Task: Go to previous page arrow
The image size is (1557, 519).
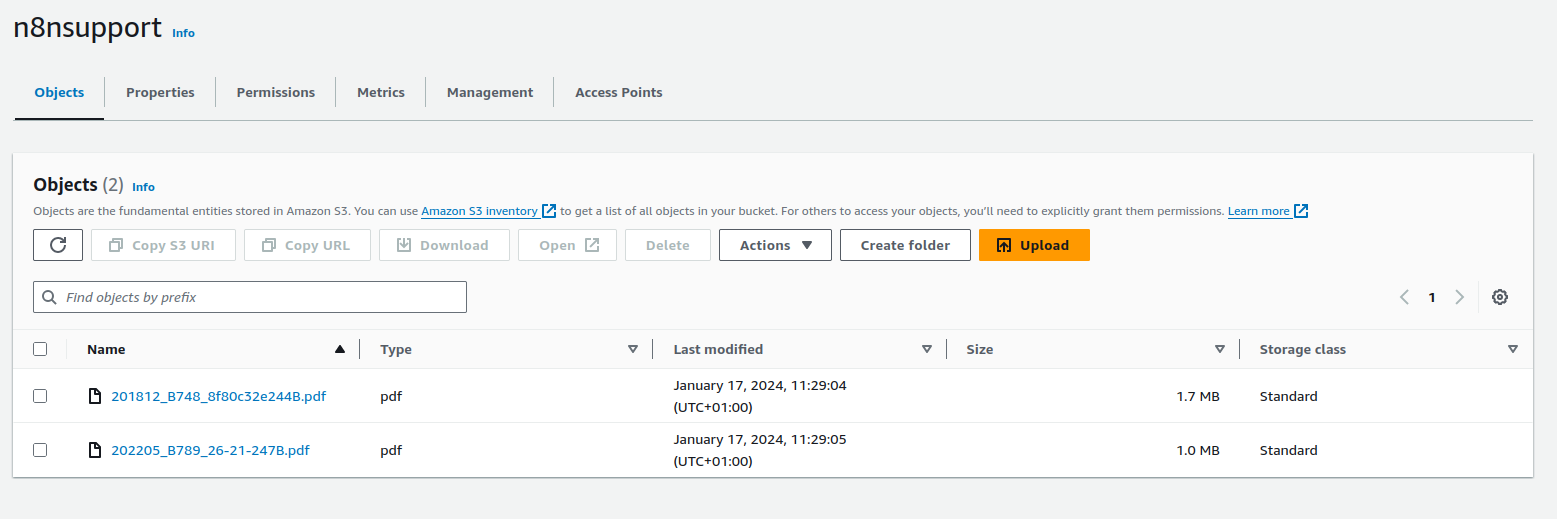Action: [x=1404, y=297]
